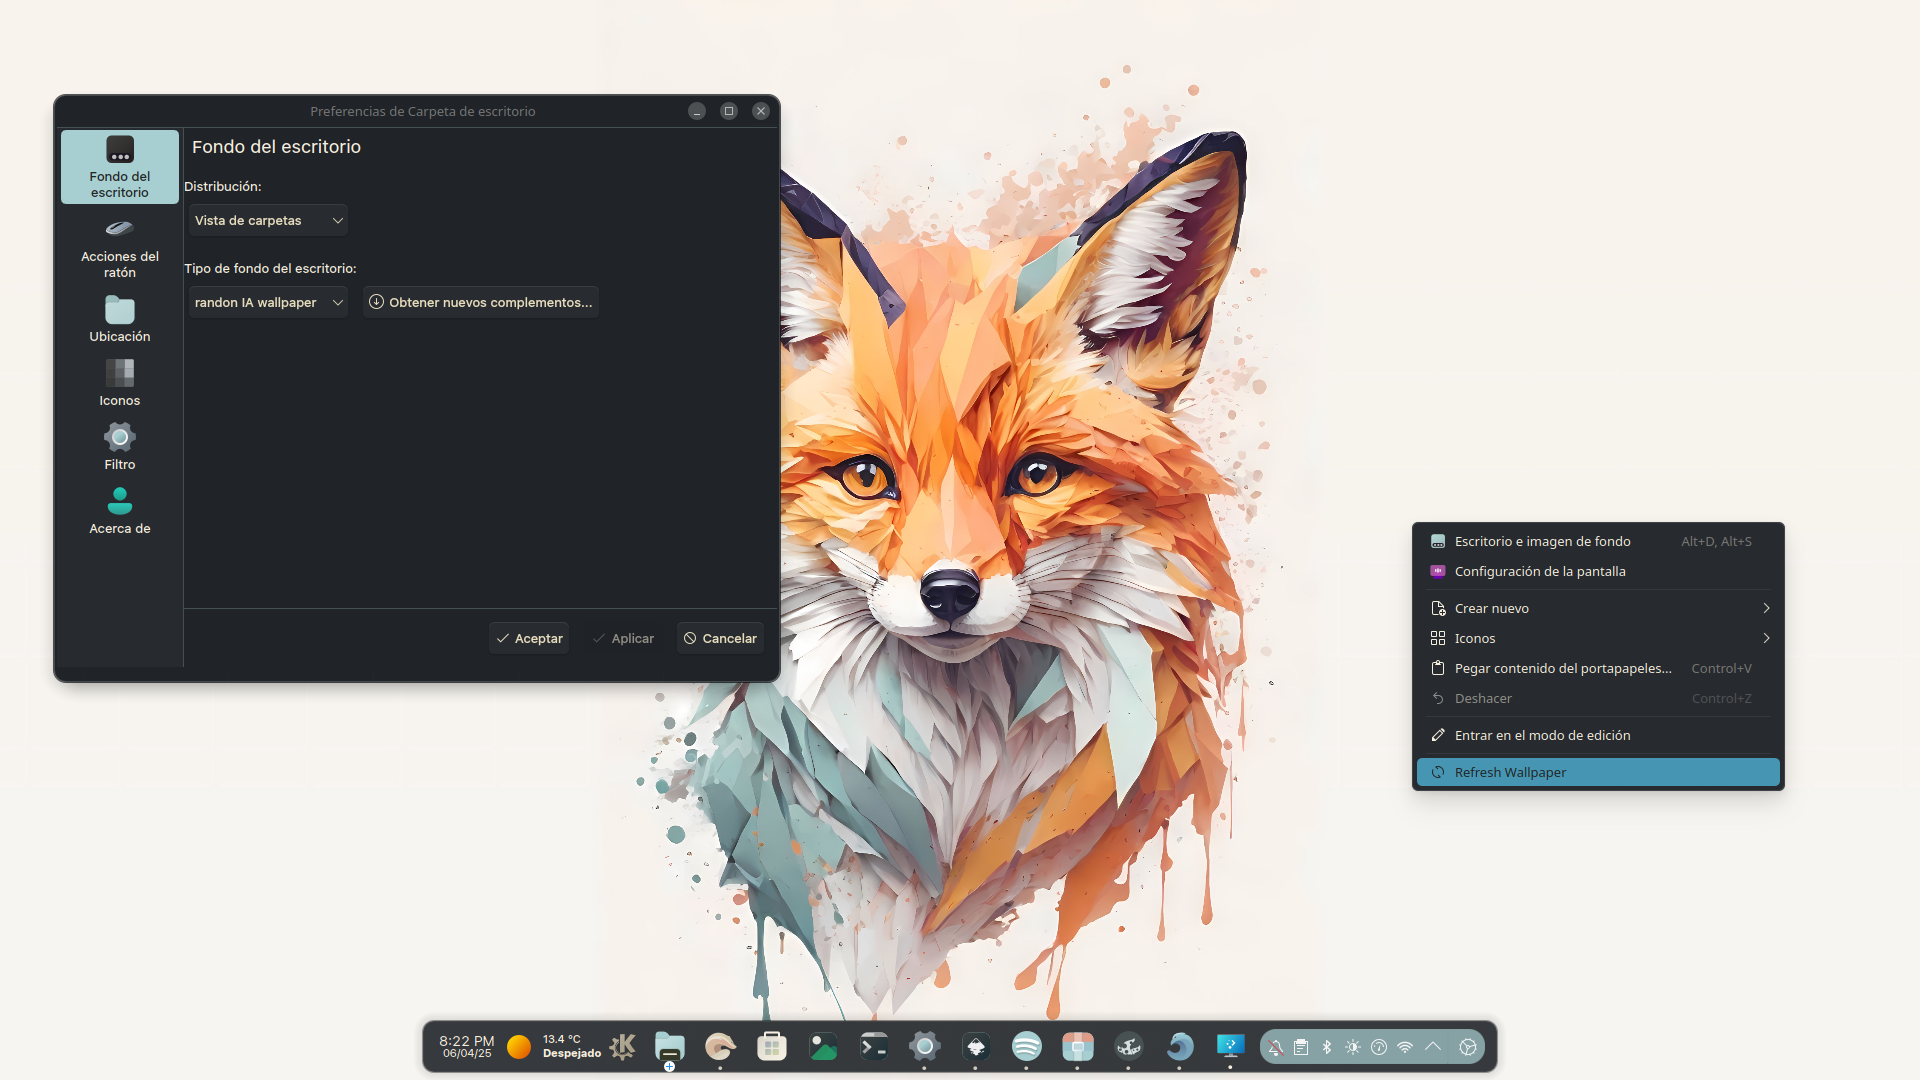Screen dimensions: 1920x1080
Task: Maximize the Preferencias de Carpeta window
Action: coord(729,111)
